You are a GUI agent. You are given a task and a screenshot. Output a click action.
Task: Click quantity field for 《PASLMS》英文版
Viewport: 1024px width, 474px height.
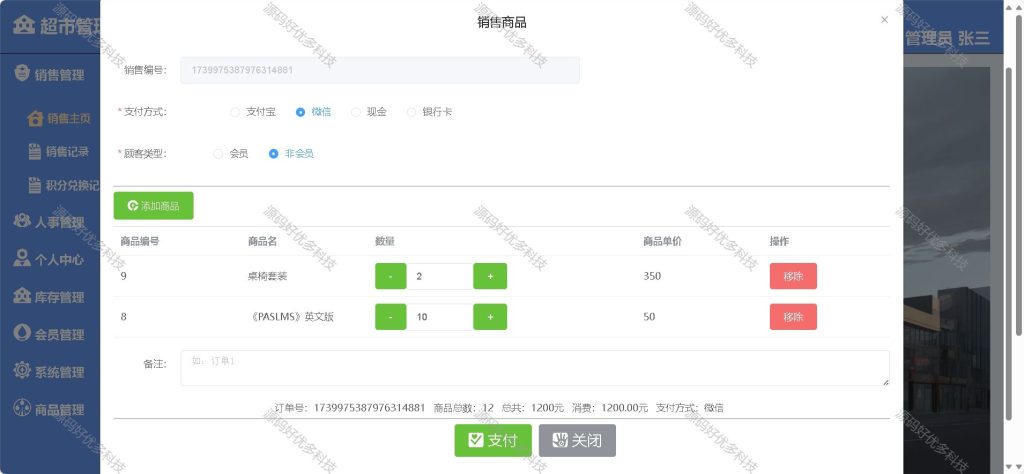coord(440,317)
